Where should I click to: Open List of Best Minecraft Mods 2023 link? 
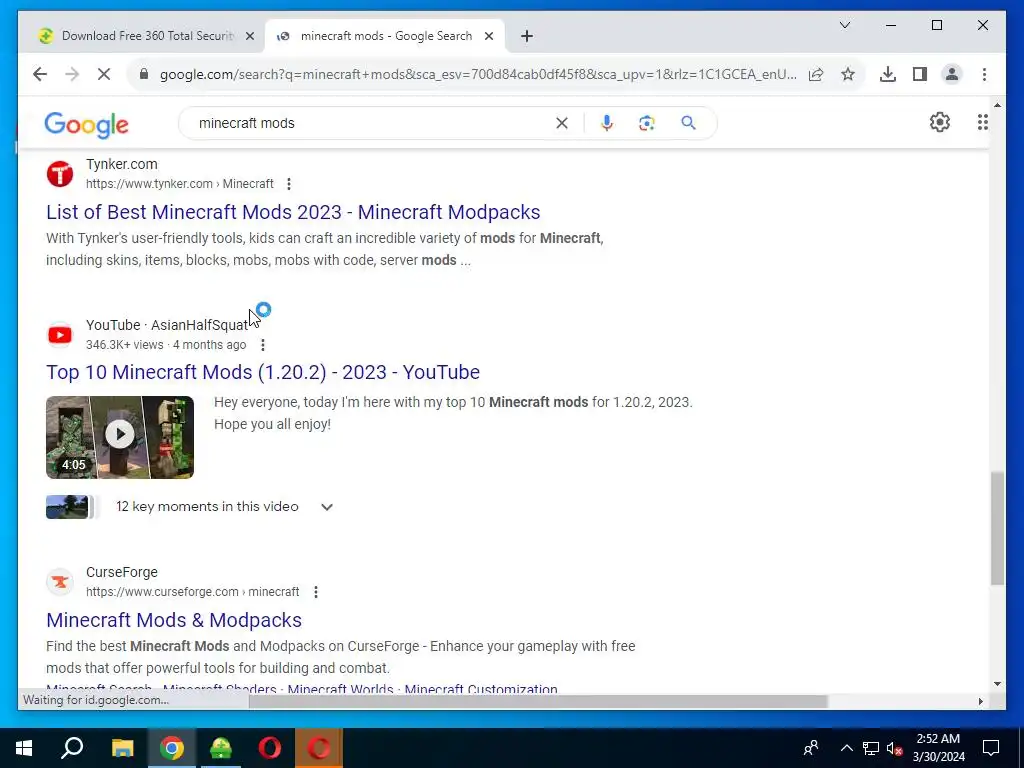pyautogui.click(x=293, y=212)
